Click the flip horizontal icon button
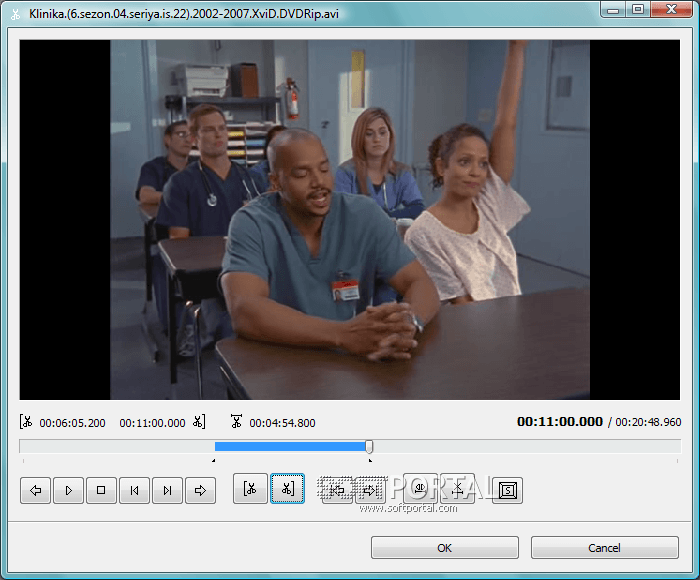The width and height of the screenshot is (700, 580). point(420,488)
